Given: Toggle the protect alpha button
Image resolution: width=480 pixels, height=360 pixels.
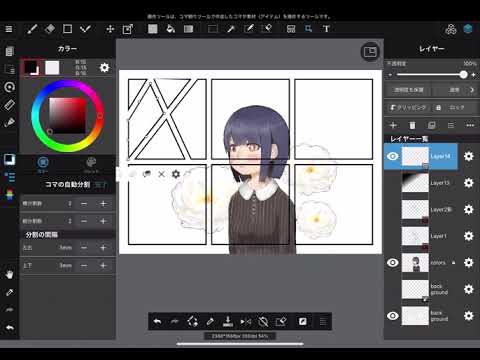Looking at the screenshot, I should coord(409,90).
